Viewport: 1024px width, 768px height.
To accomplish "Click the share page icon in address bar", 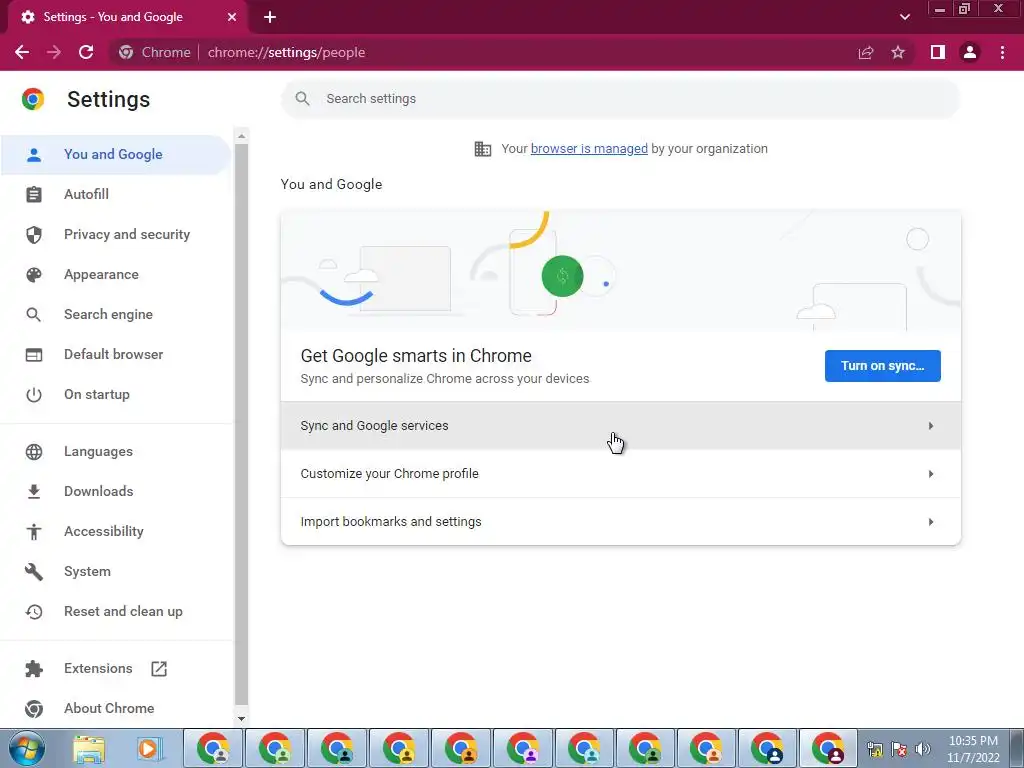I will coord(866,52).
